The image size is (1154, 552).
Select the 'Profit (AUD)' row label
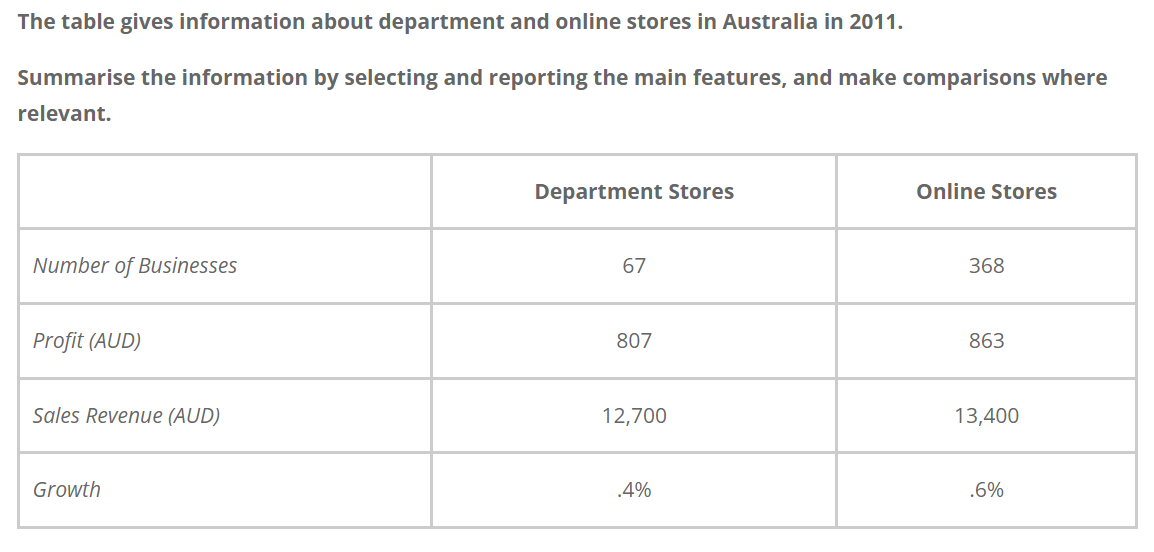pyautogui.click(x=87, y=341)
